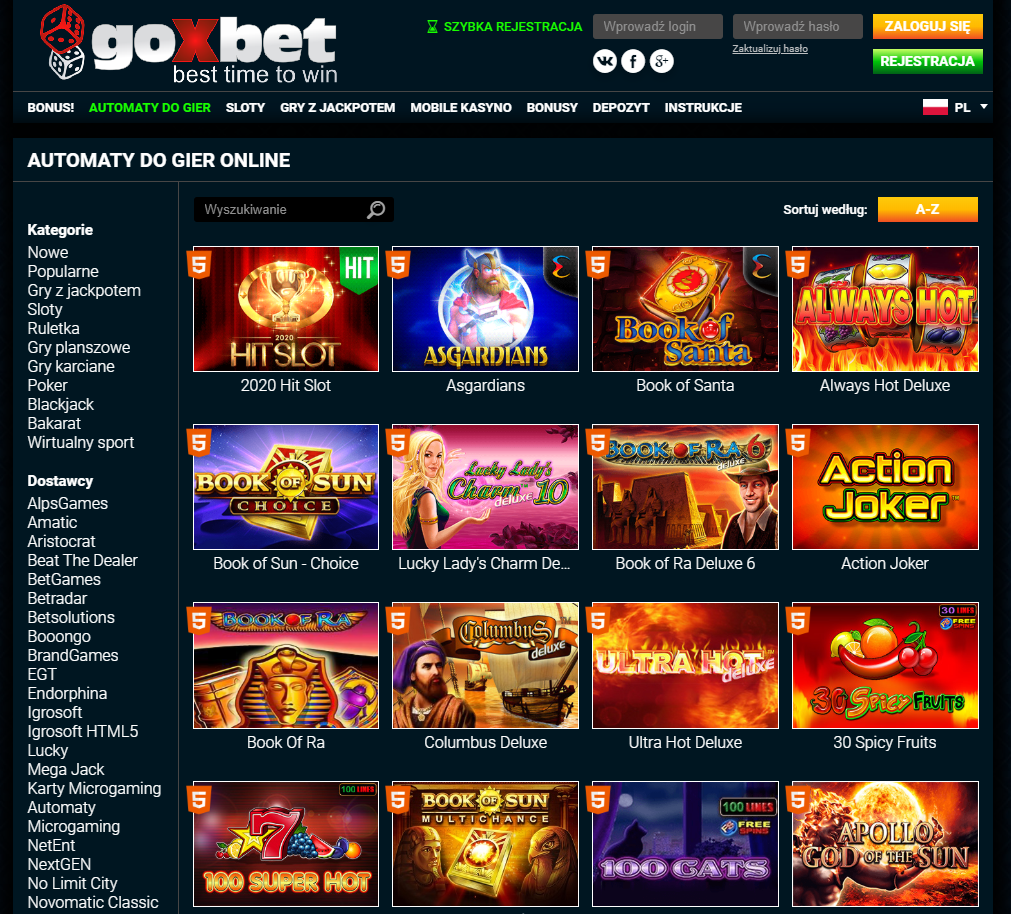Open the Book of Santa game thumbnail

click(x=685, y=309)
